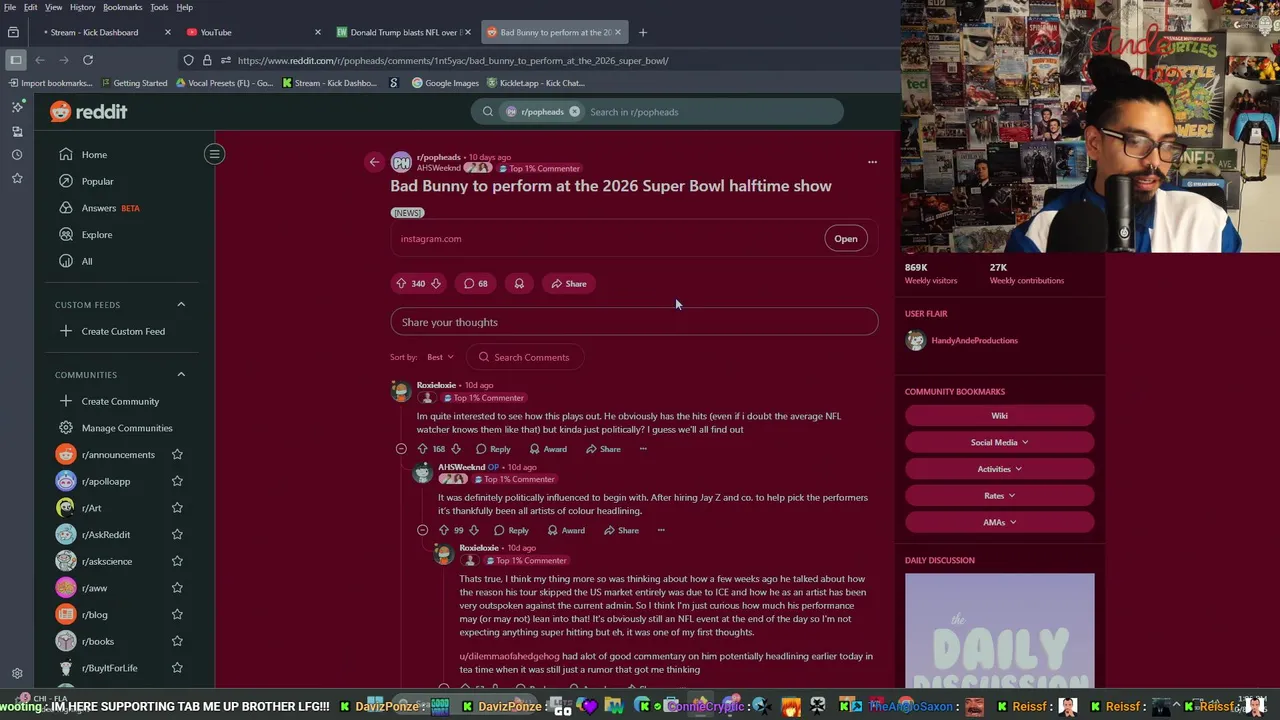Screen dimensions: 1280x720
Task: Downvote the Bad Bunny post
Action: pos(435,284)
